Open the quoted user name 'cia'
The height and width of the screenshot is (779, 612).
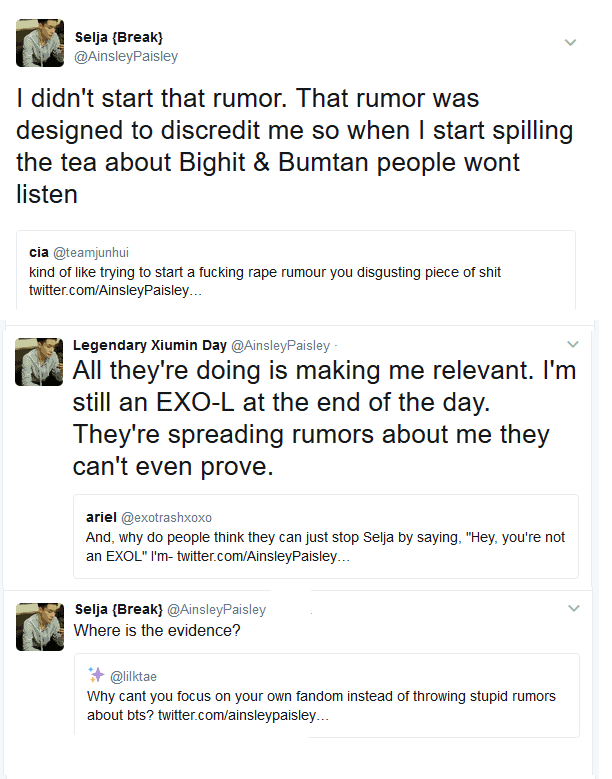click(39, 254)
